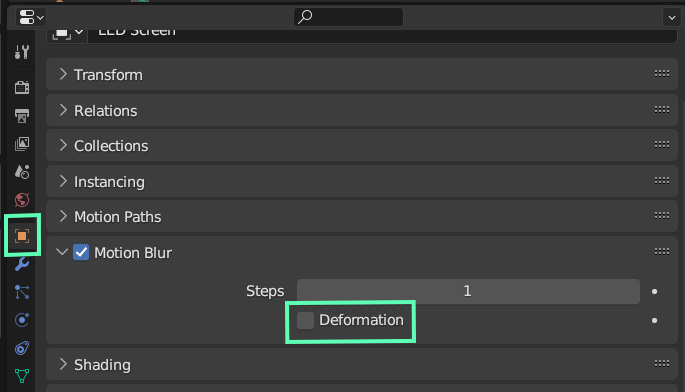Grab the Relations panel drag handle

click(661, 109)
